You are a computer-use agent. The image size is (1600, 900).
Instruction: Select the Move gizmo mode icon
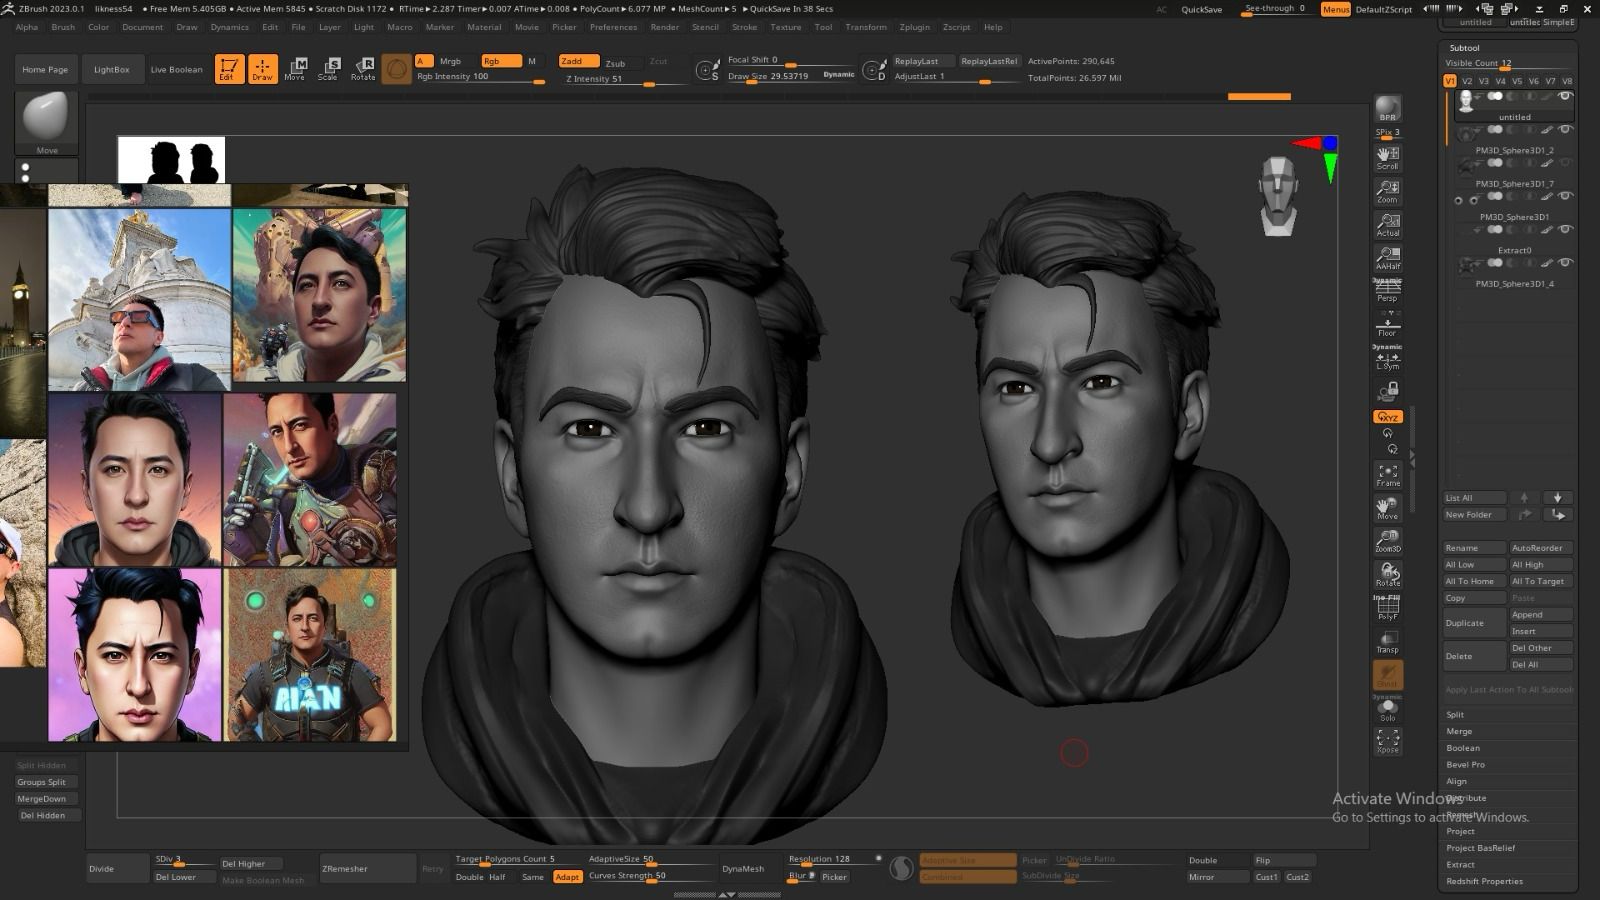(296, 69)
